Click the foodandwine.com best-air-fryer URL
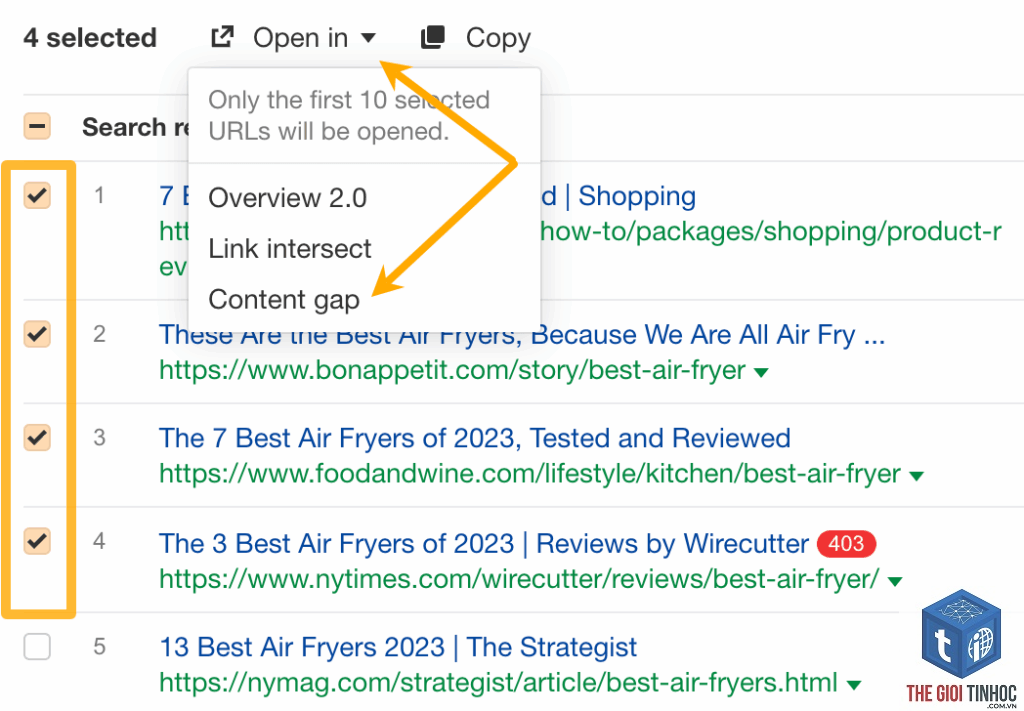The height and width of the screenshot is (711, 1024). click(x=530, y=474)
